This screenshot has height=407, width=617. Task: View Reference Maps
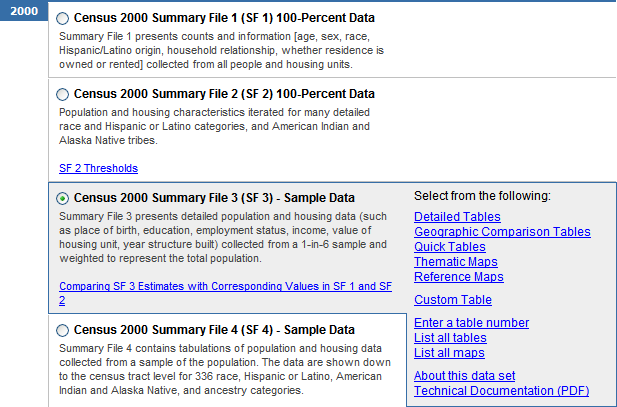click(459, 277)
